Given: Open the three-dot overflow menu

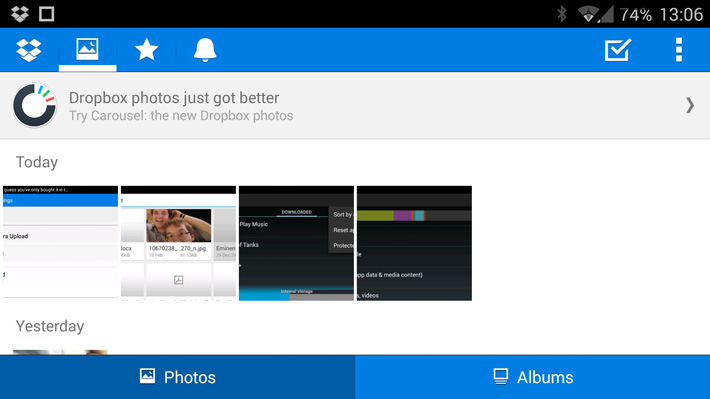Looking at the screenshot, I should (678, 50).
